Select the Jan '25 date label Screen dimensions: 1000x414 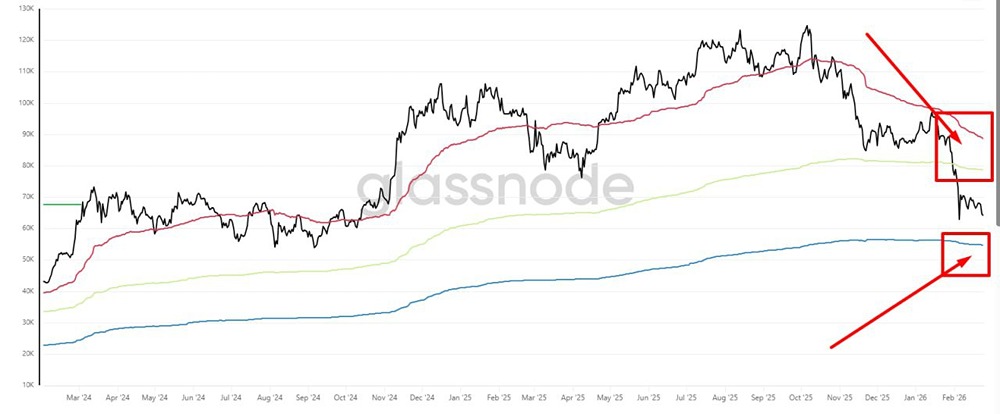pos(459,397)
